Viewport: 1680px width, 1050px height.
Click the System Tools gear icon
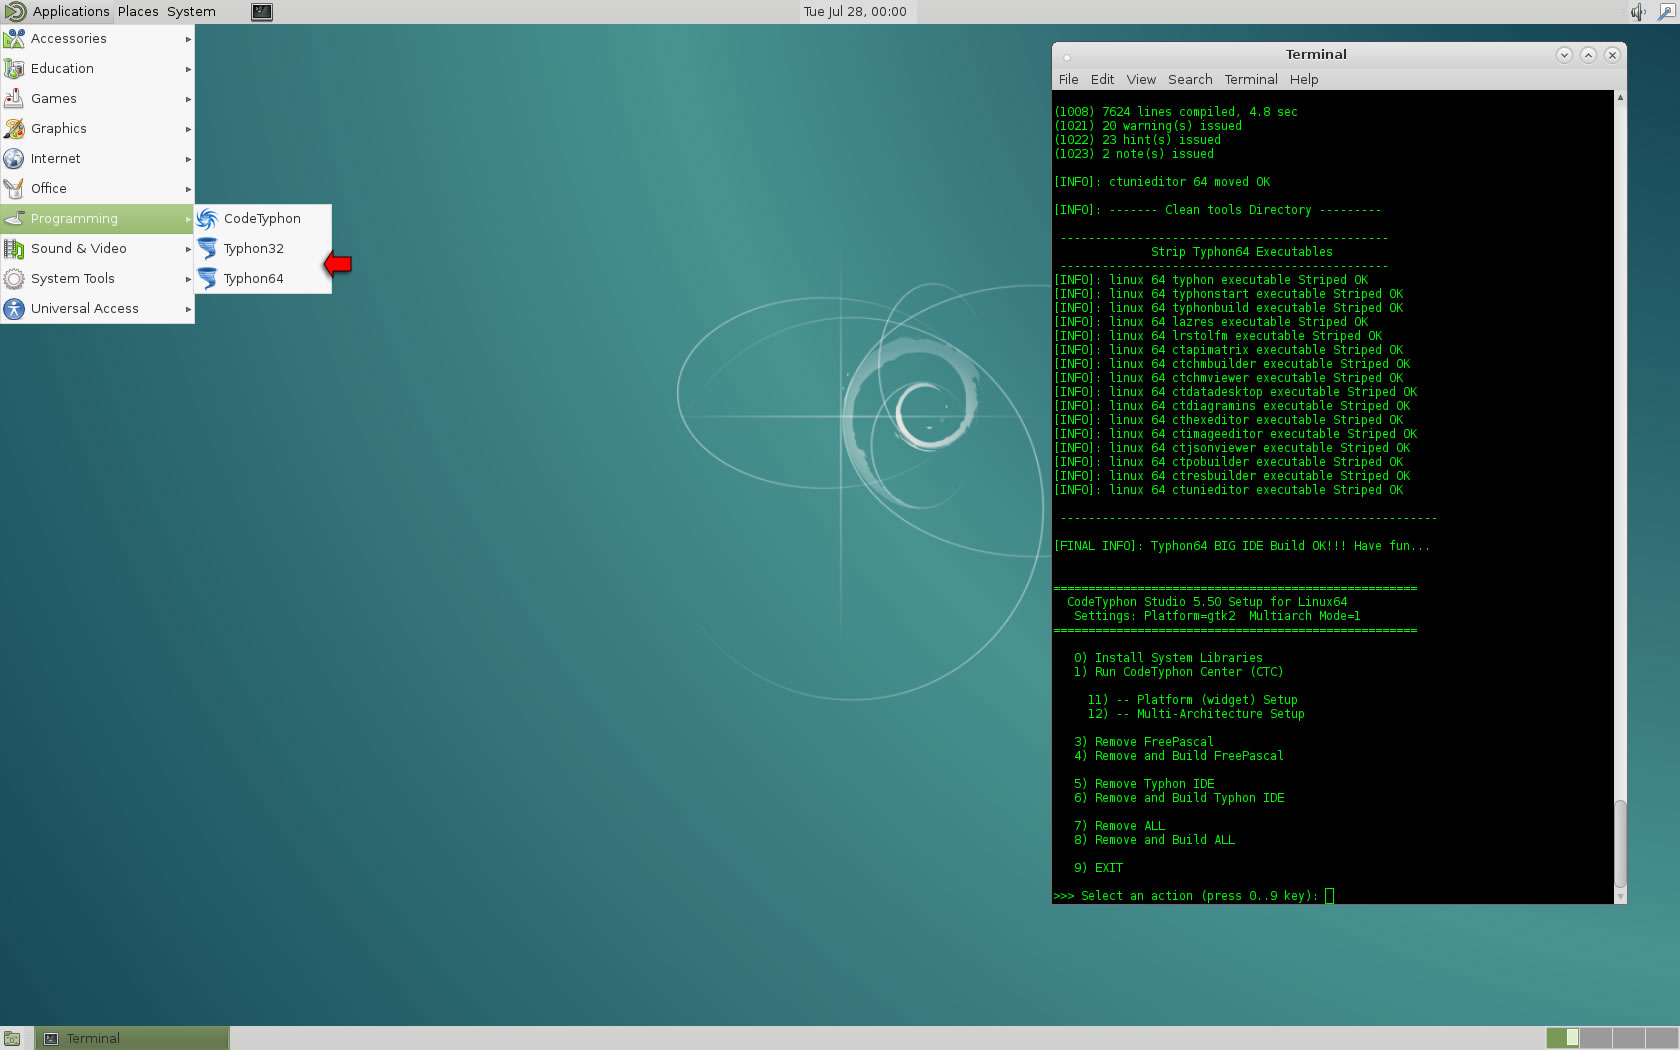14,279
